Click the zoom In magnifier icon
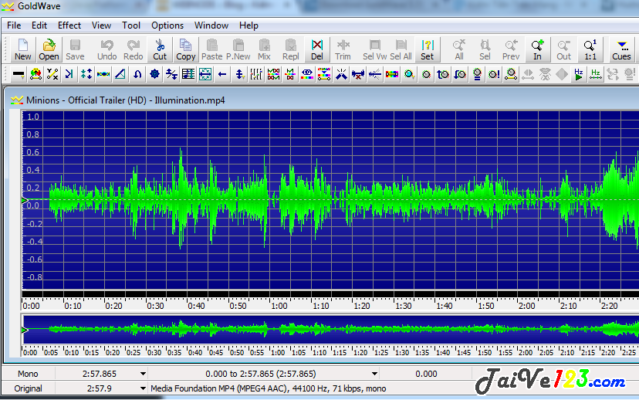This screenshot has height=400, width=639. (538, 50)
